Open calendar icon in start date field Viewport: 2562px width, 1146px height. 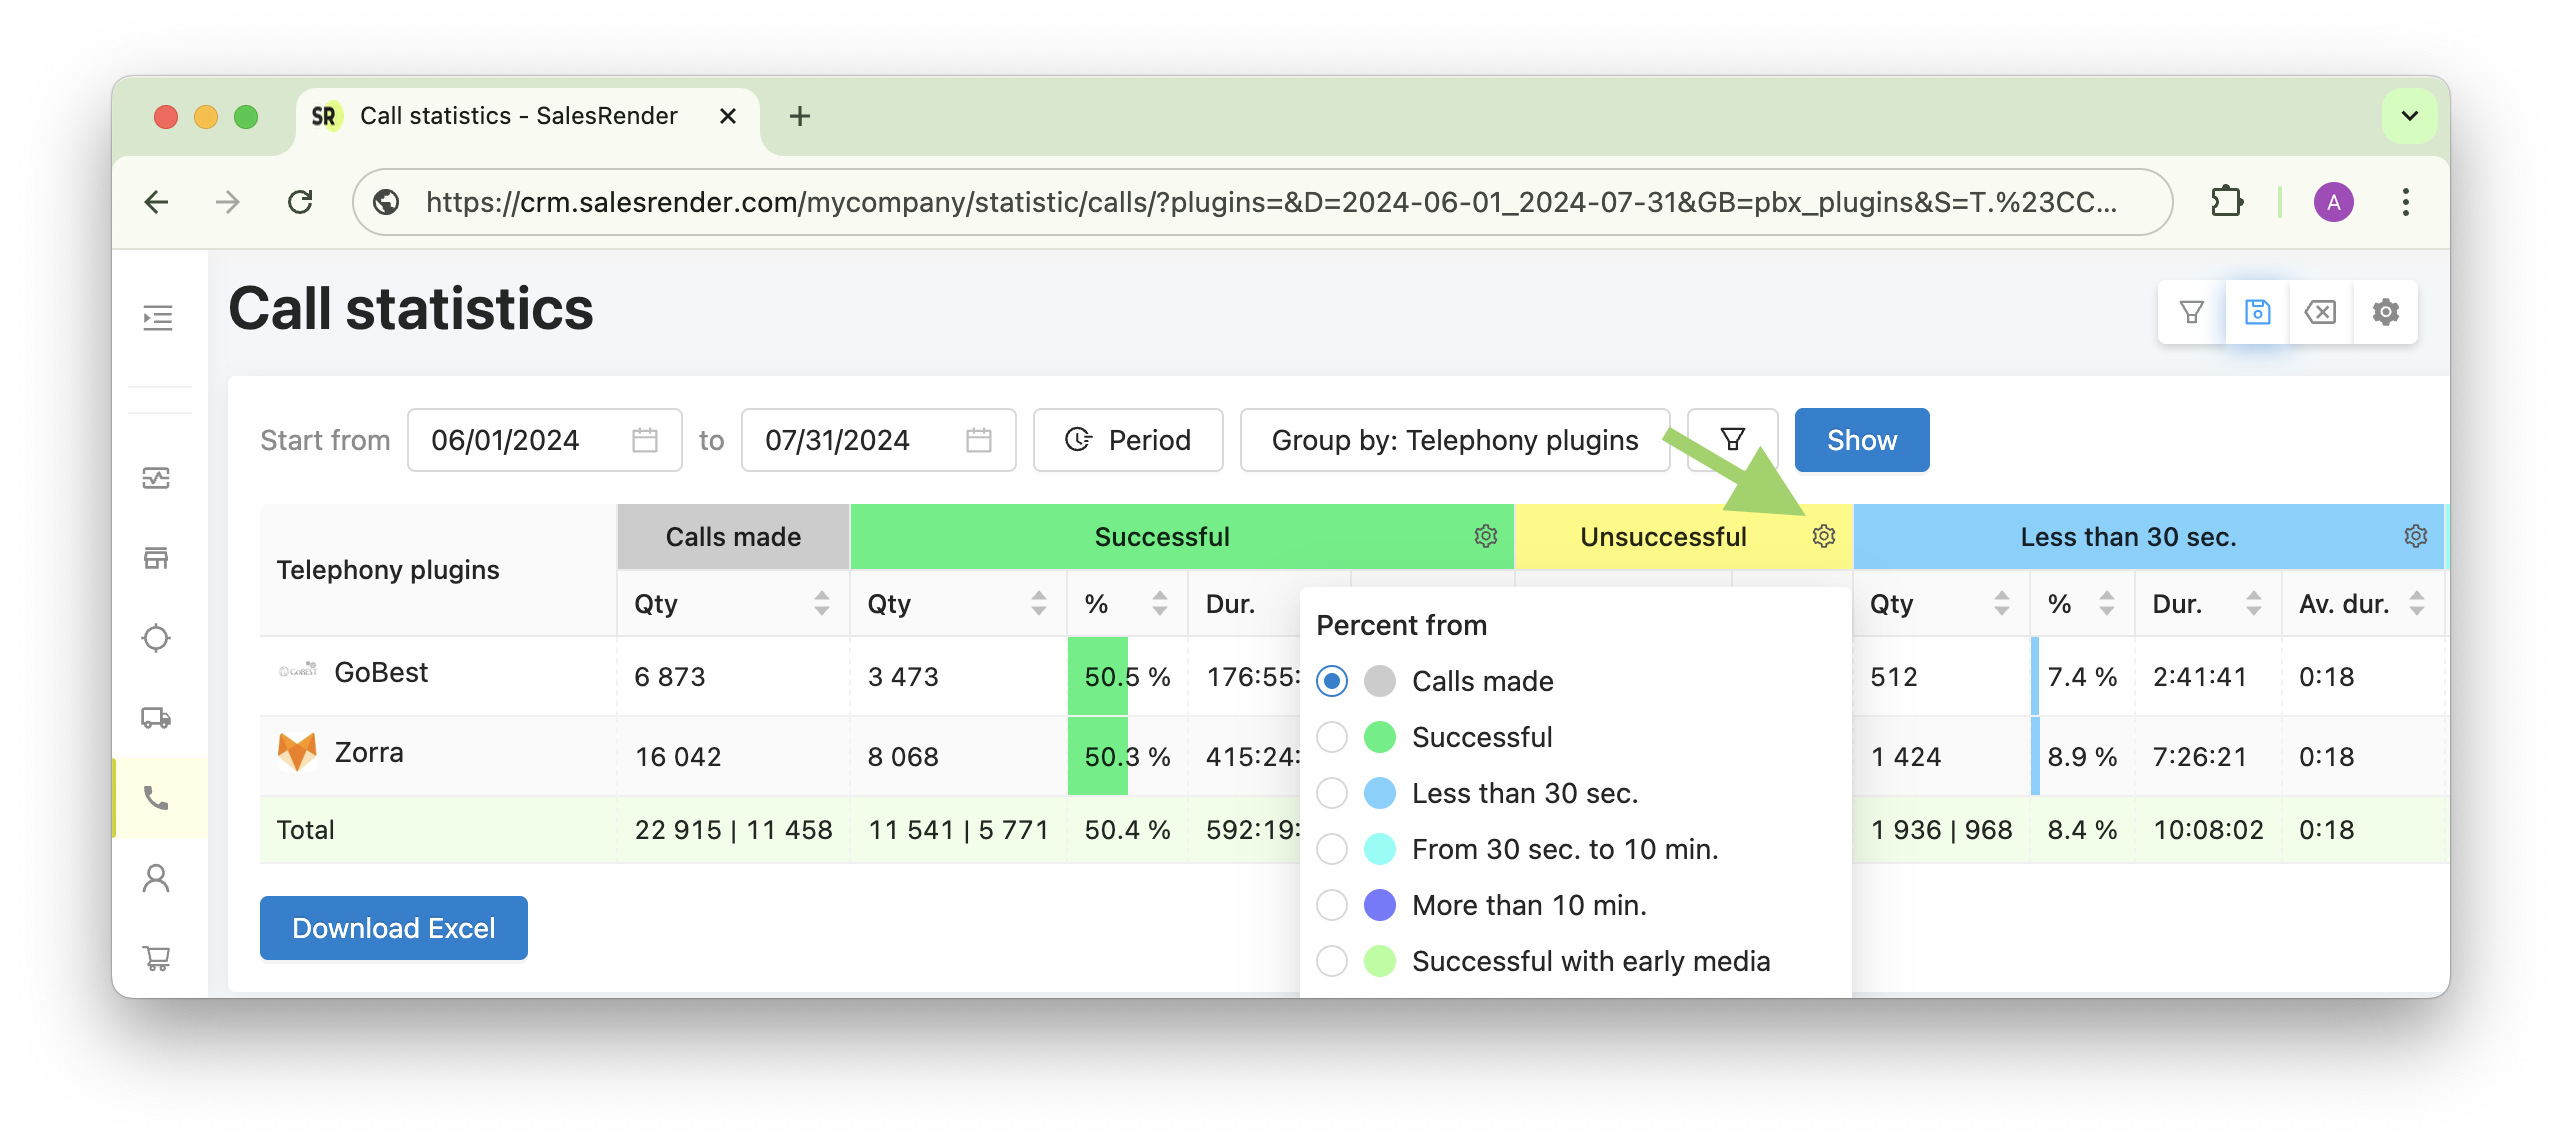click(x=645, y=440)
